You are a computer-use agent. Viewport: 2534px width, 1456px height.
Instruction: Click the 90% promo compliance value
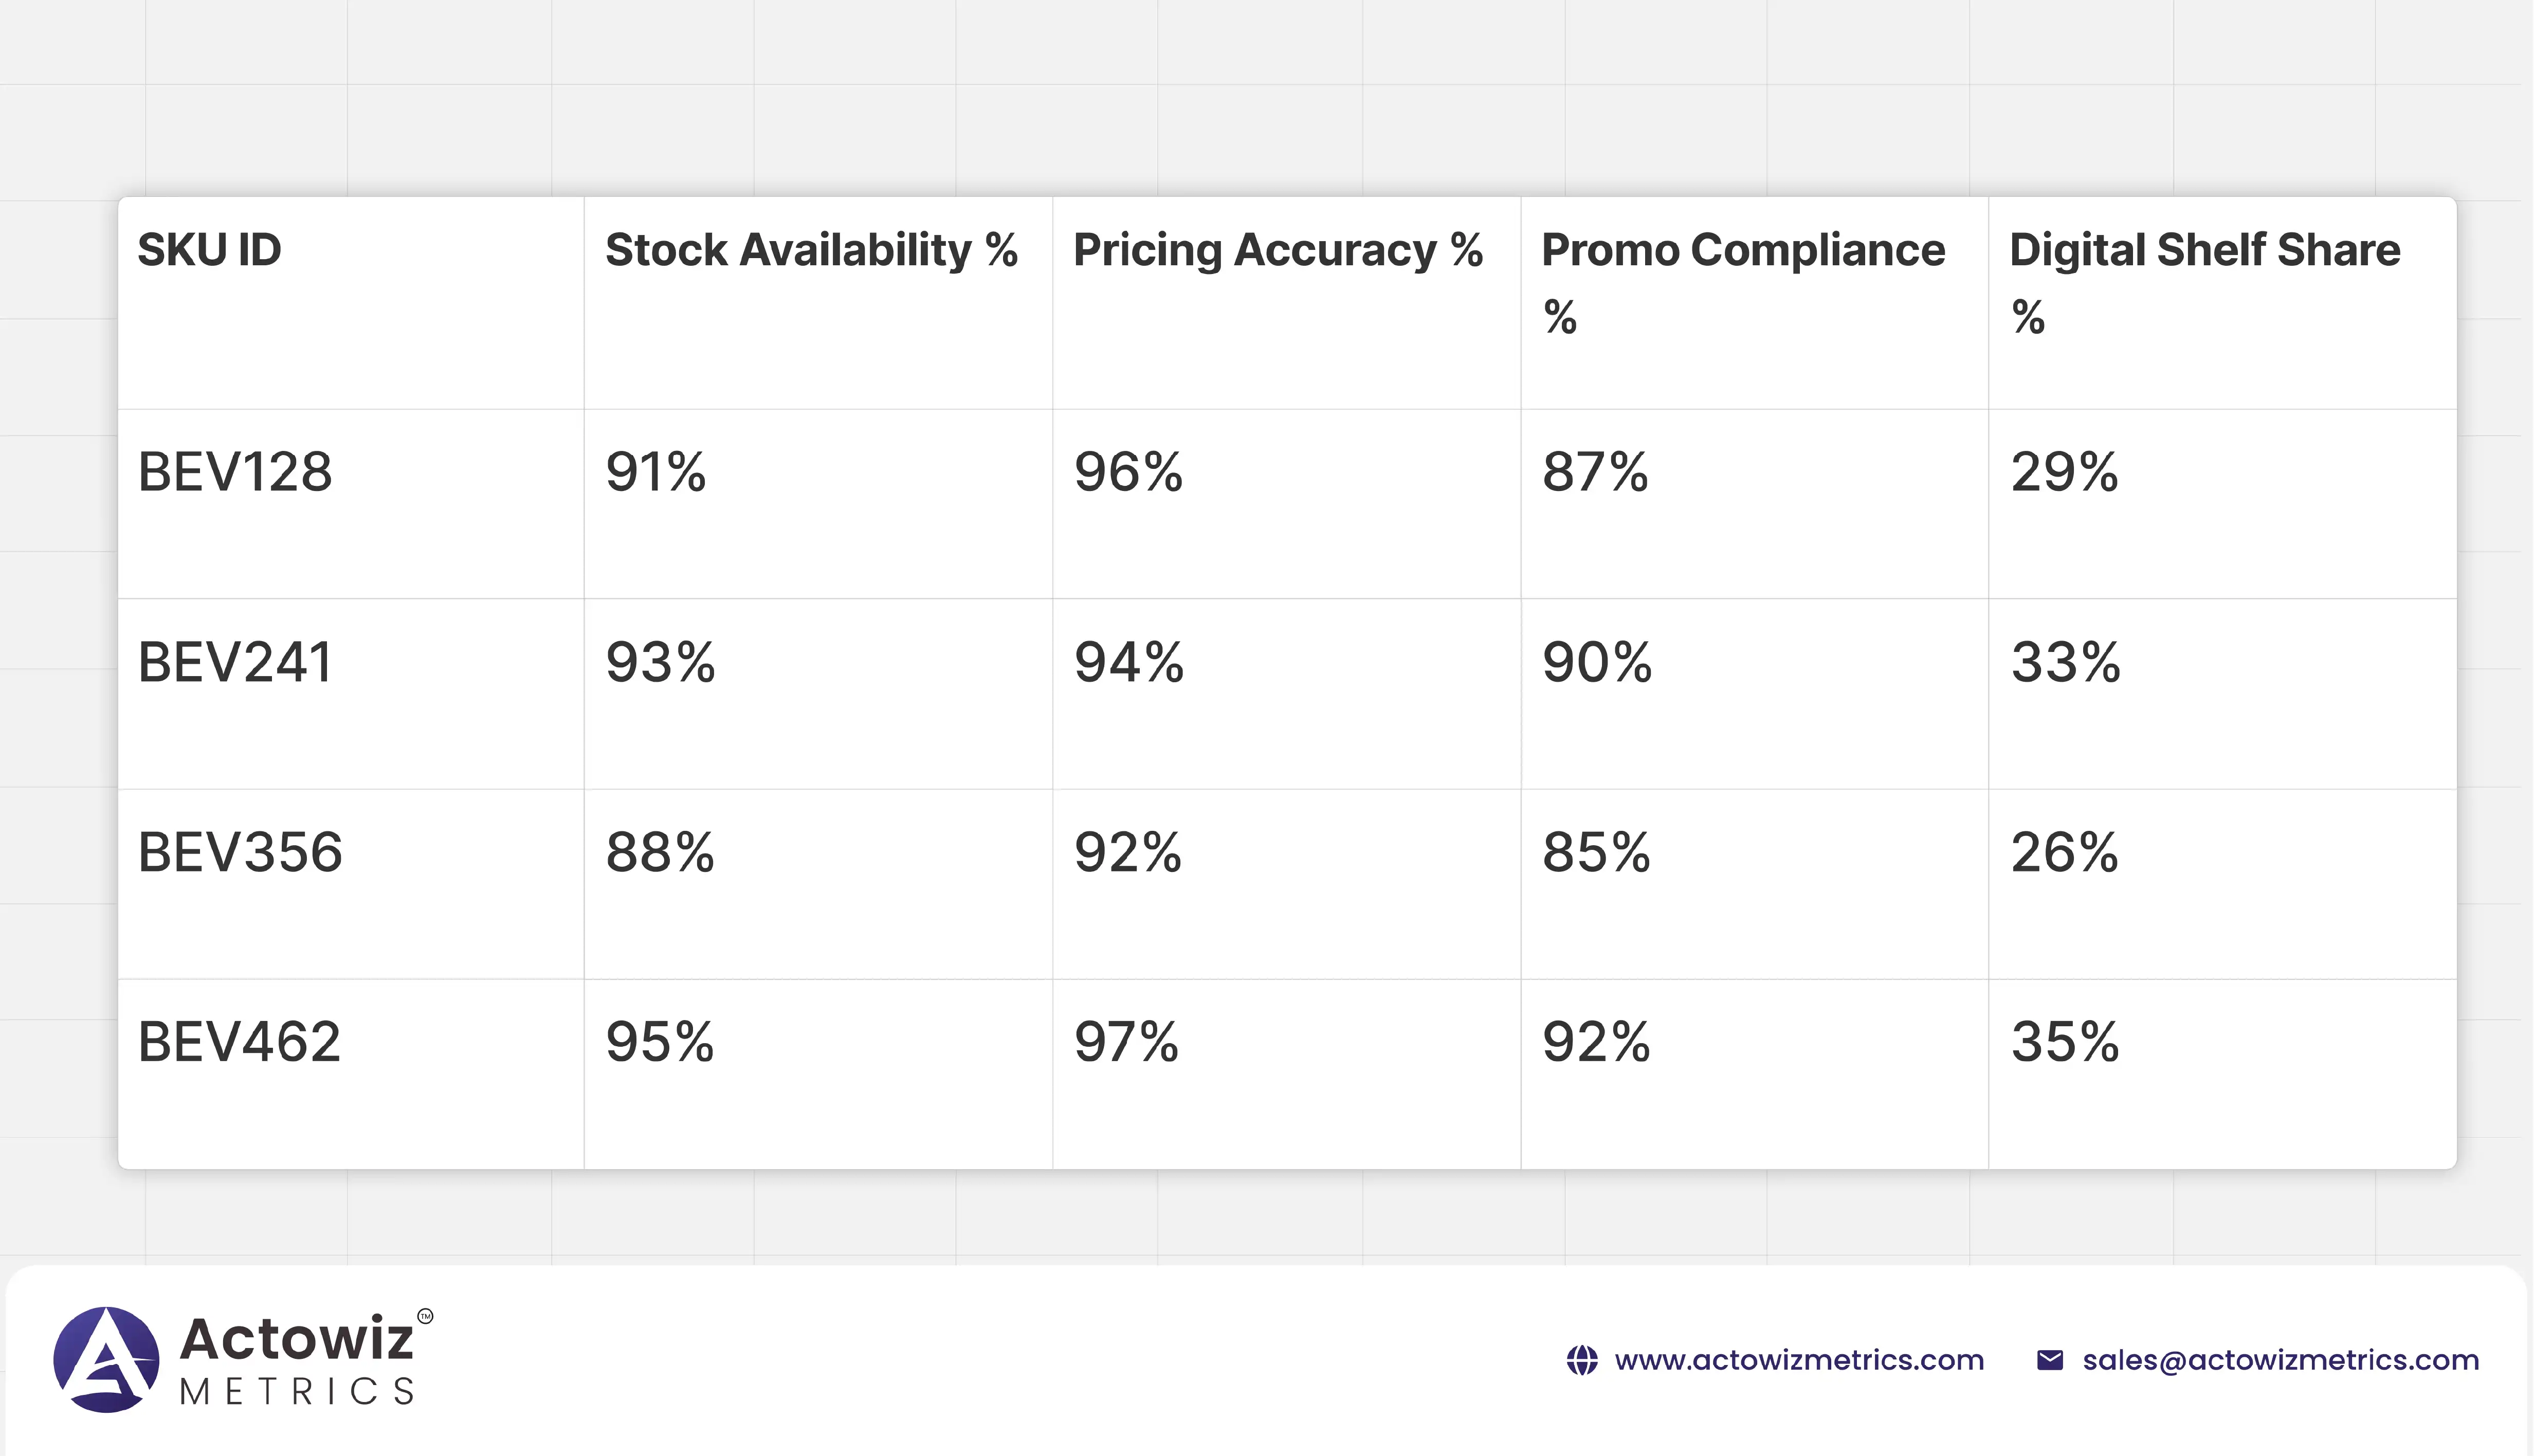(x=1596, y=662)
